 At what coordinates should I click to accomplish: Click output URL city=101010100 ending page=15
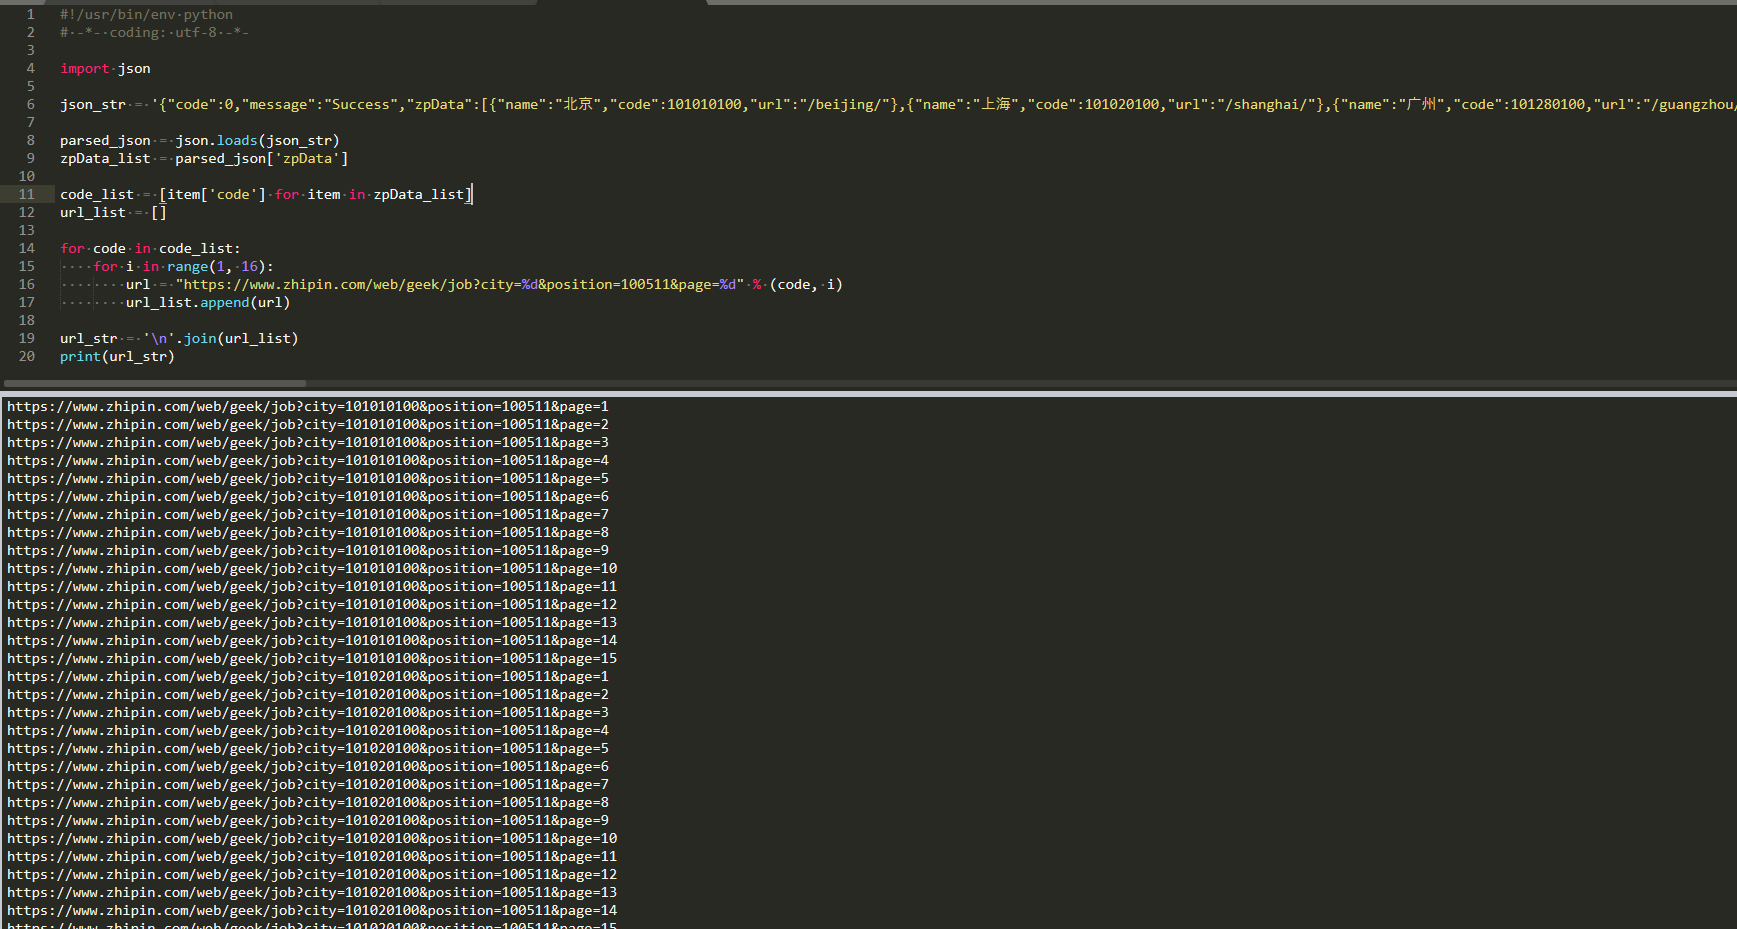click(312, 658)
